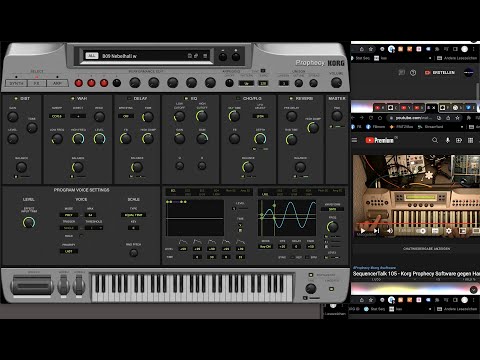Click the YouTube Premium logo

pyautogui.click(x=379, y=140)
